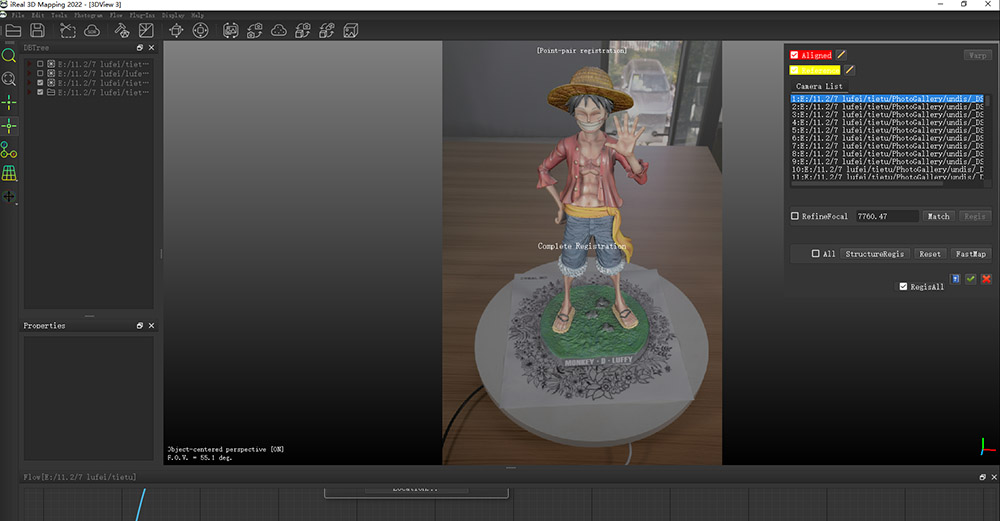The height and width of the screenshot is (521, 1000).
Task: Click the FastMap button
Action: pos(971,254)
